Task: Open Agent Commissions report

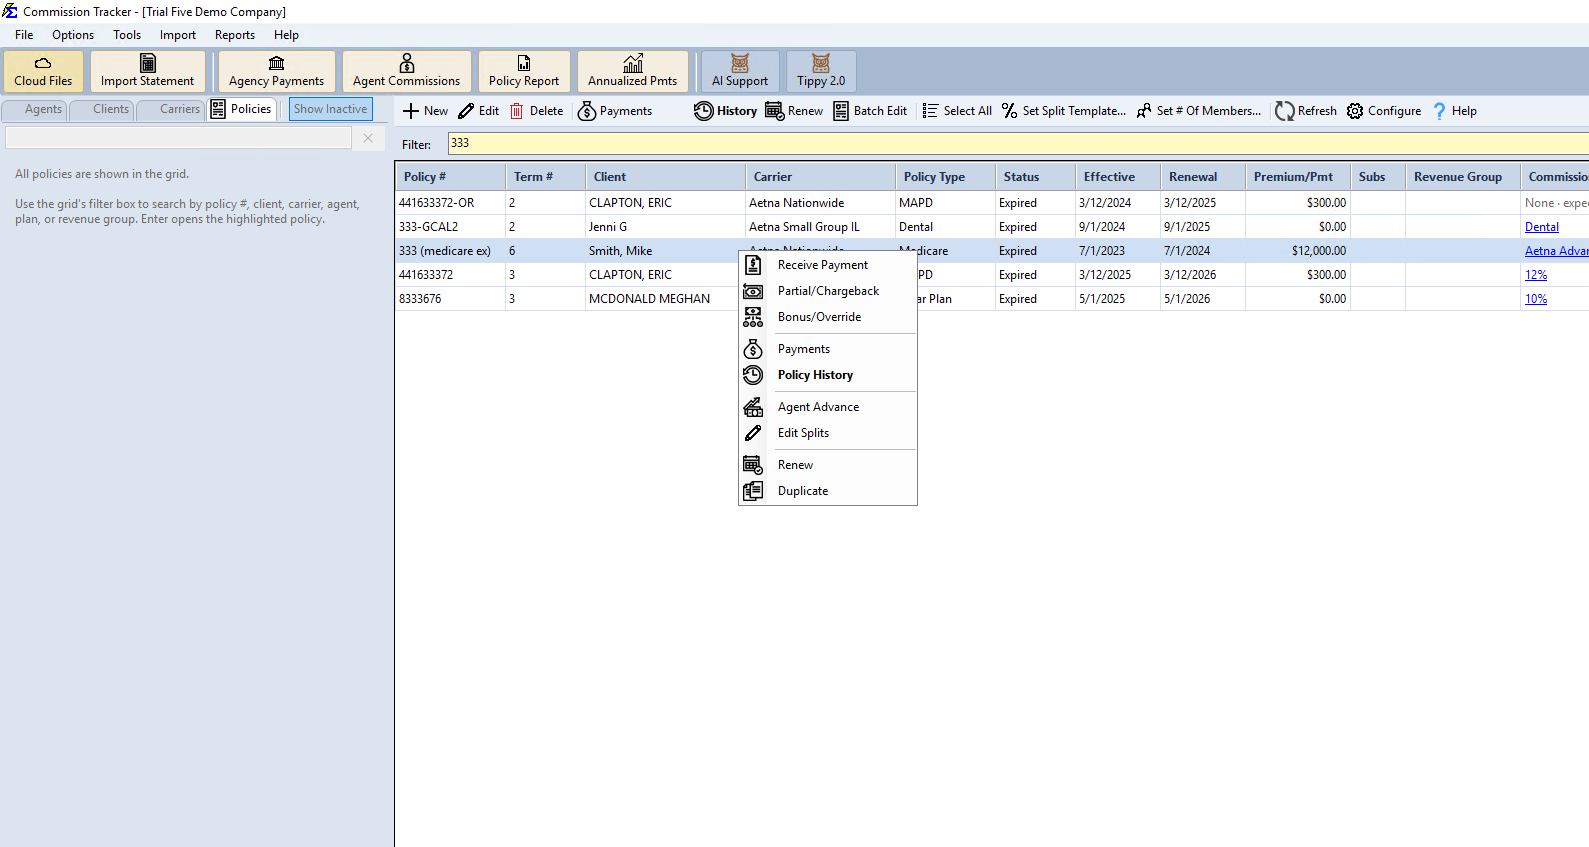Action: 406,72
